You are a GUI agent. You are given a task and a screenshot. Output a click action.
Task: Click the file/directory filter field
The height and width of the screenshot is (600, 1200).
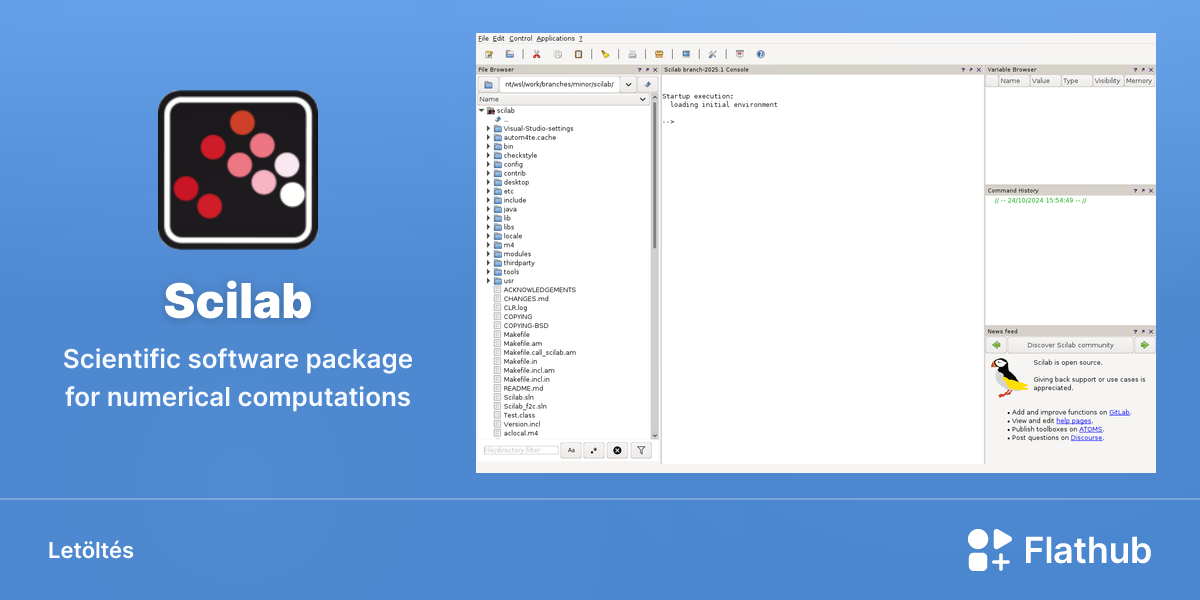pos(521,450)
